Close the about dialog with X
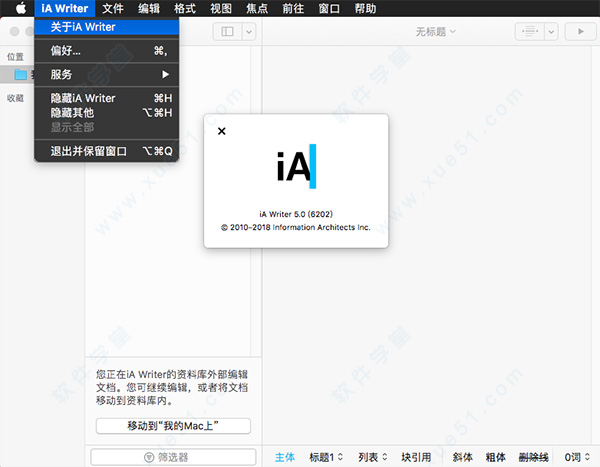The width and height of the screenshot is (600, 467). pos(222,131)
